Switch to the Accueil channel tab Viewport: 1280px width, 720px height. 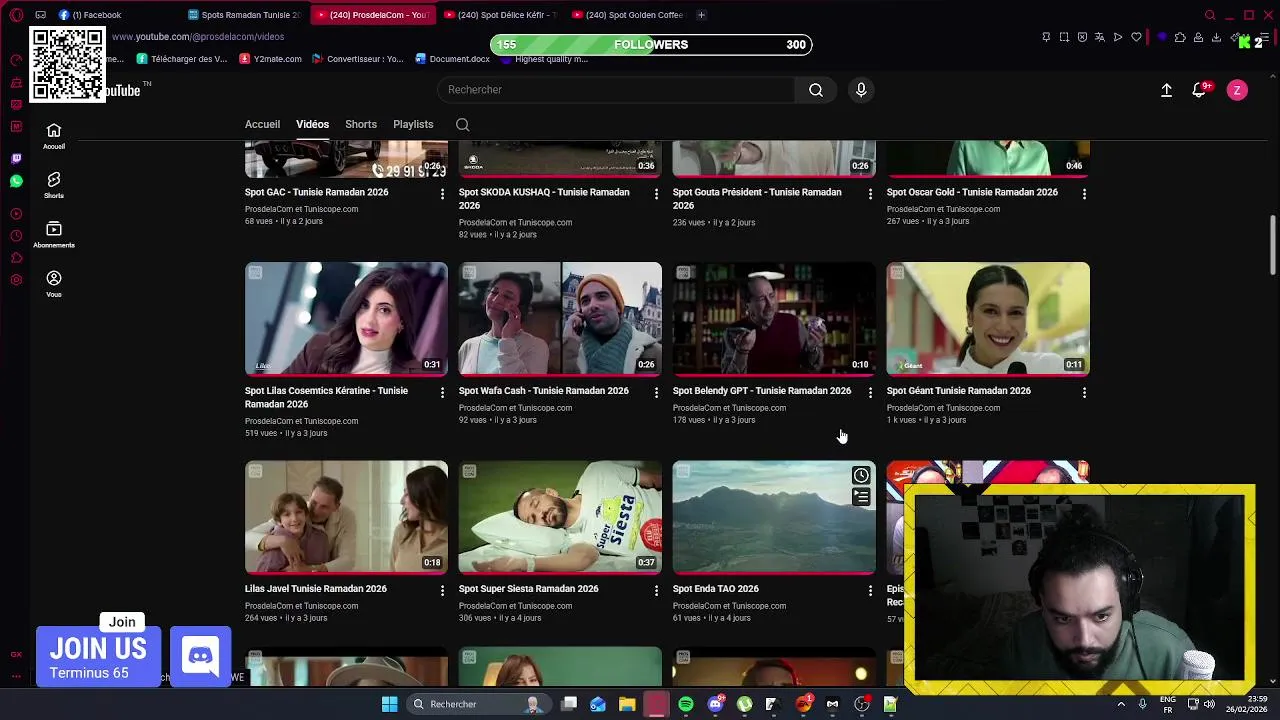262,125
